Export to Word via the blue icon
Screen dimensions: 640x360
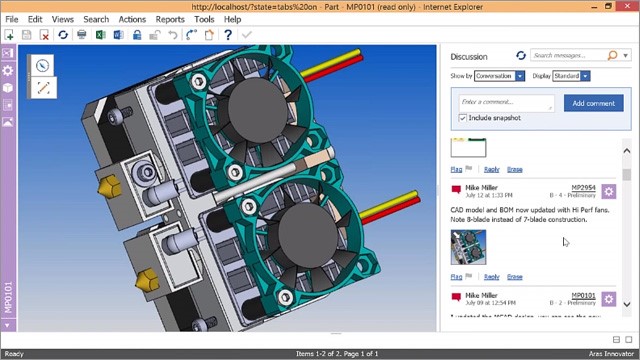pyautogui.click(x=118, y=35)
